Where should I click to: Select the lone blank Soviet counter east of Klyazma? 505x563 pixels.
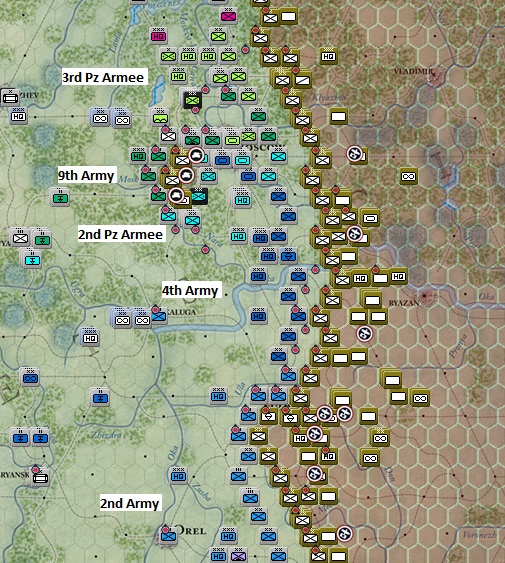tap(338, 116)
